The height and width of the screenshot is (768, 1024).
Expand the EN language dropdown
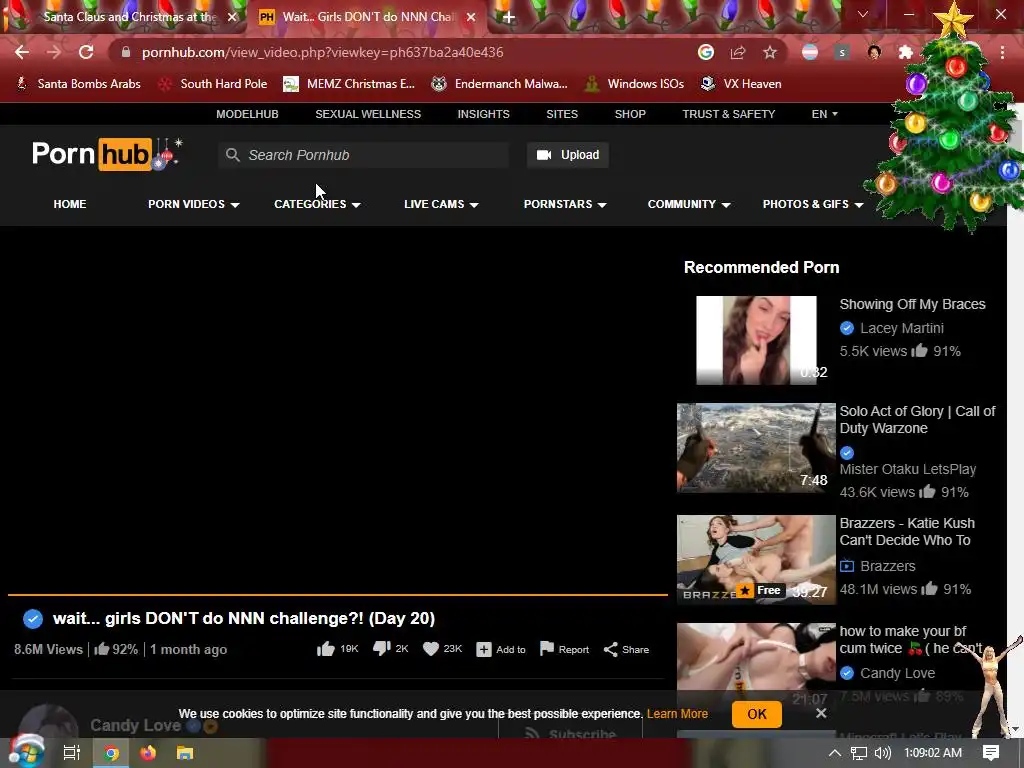824,114
